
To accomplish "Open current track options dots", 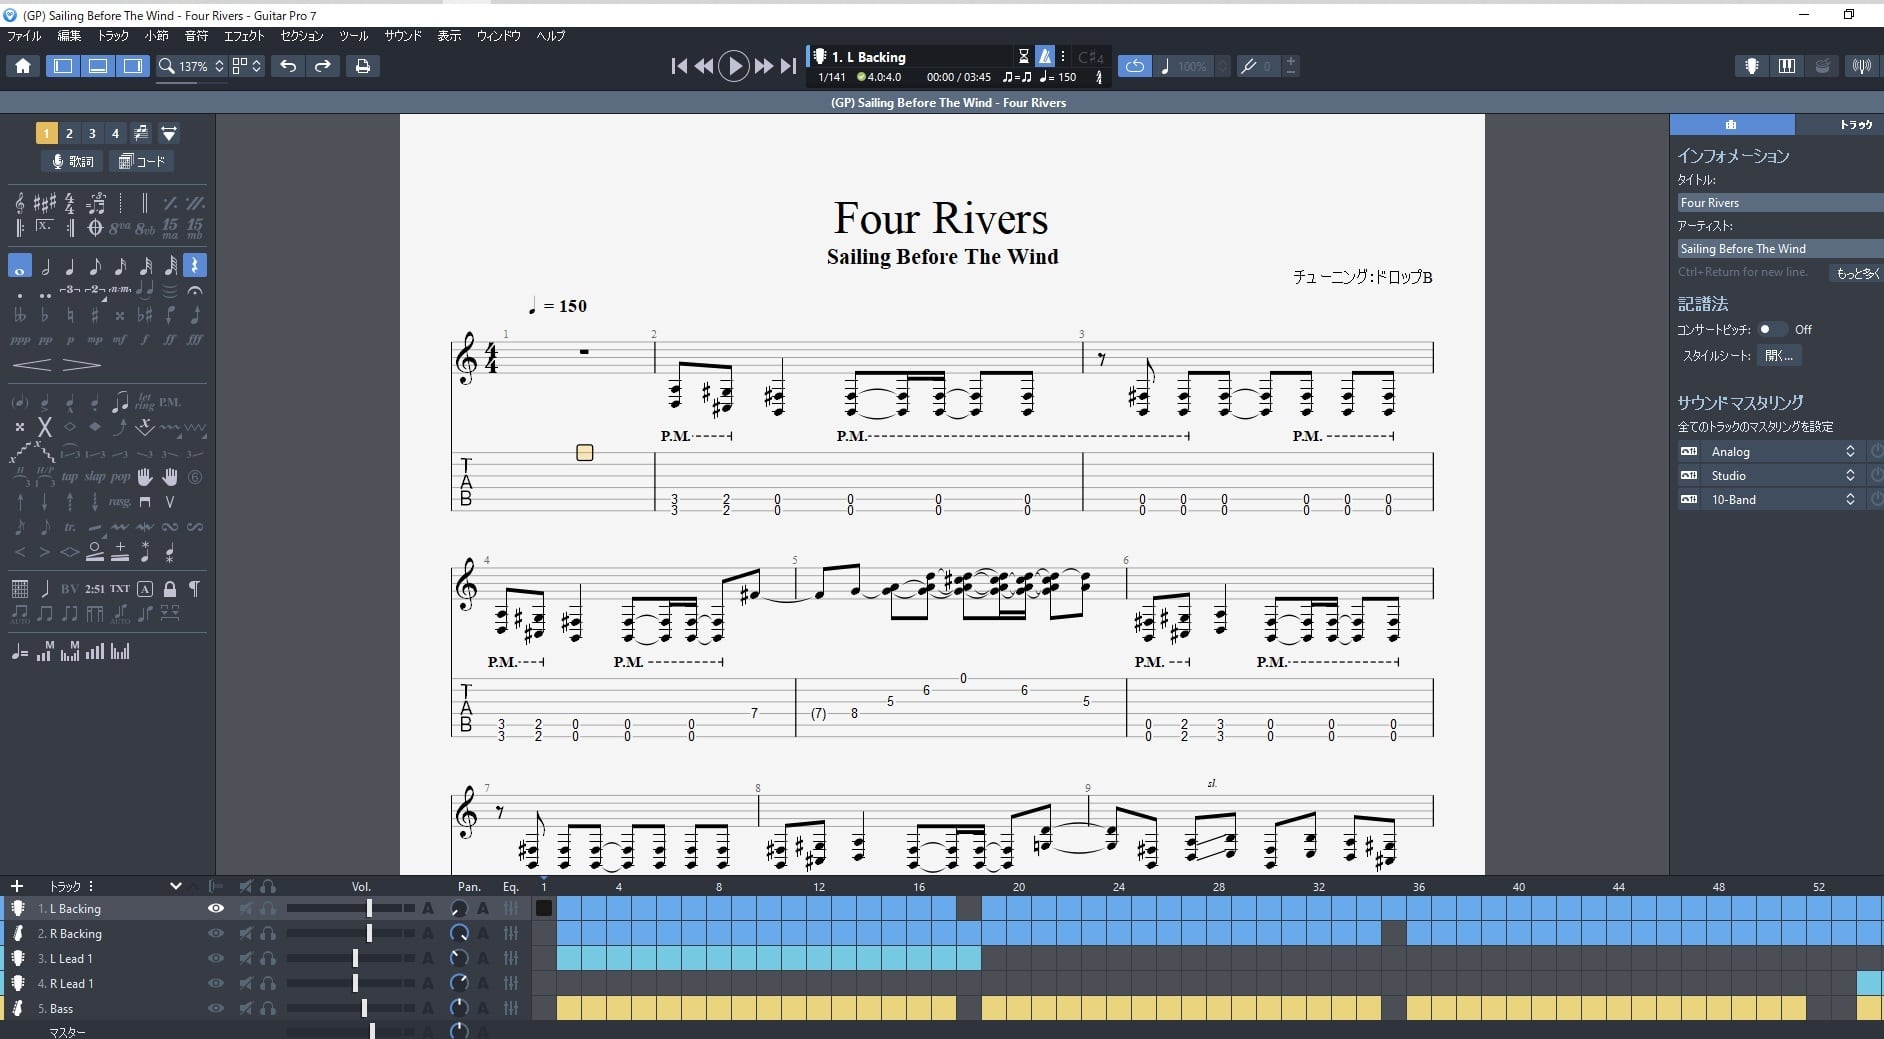I will pos(1063,56).
